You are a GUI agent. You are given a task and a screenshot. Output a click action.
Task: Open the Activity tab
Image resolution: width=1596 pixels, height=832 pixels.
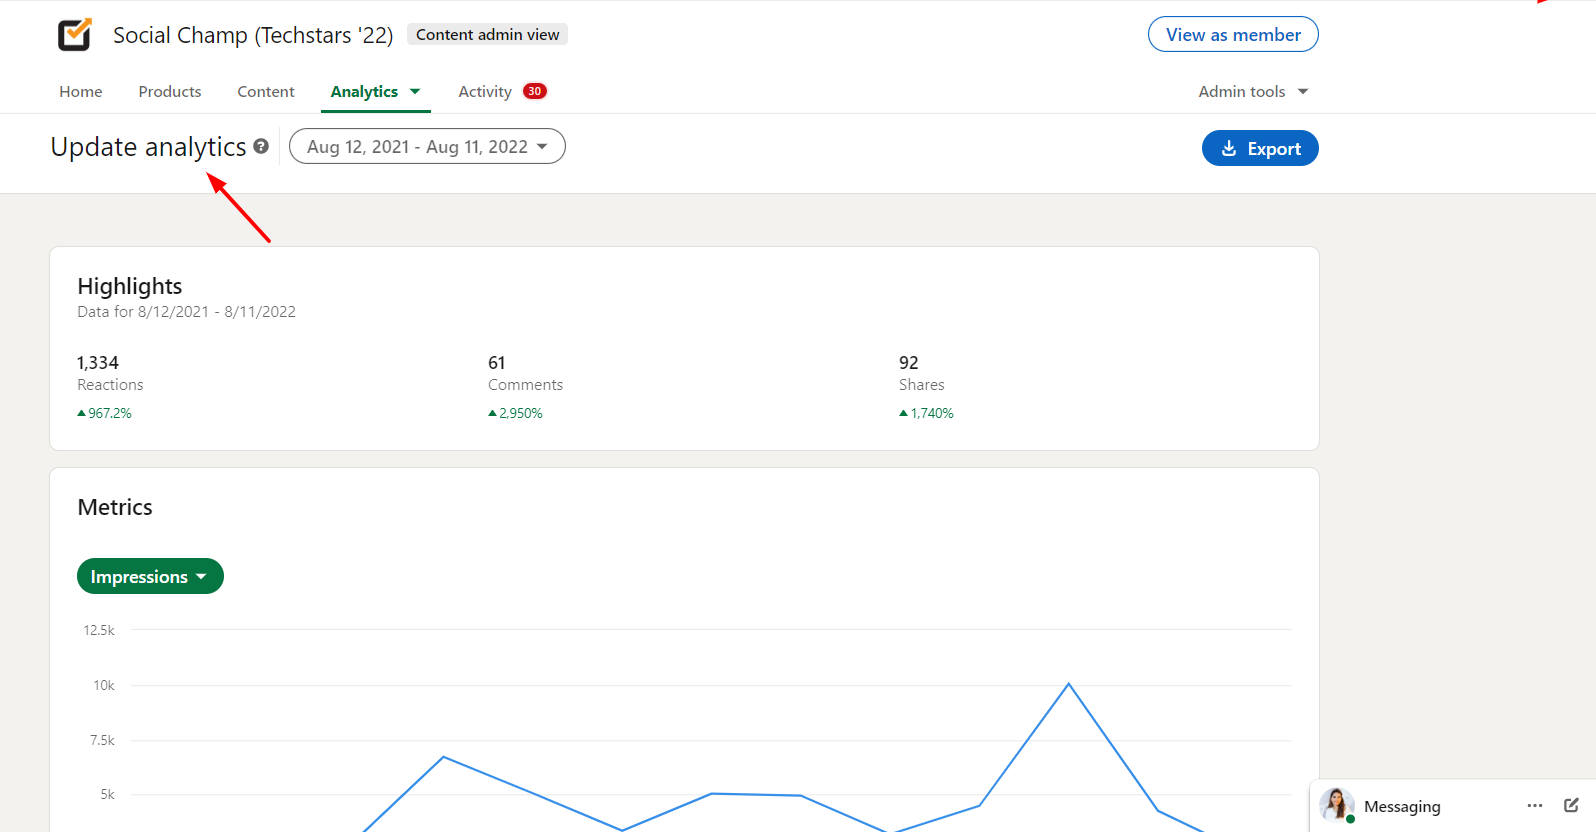[485, 92]
